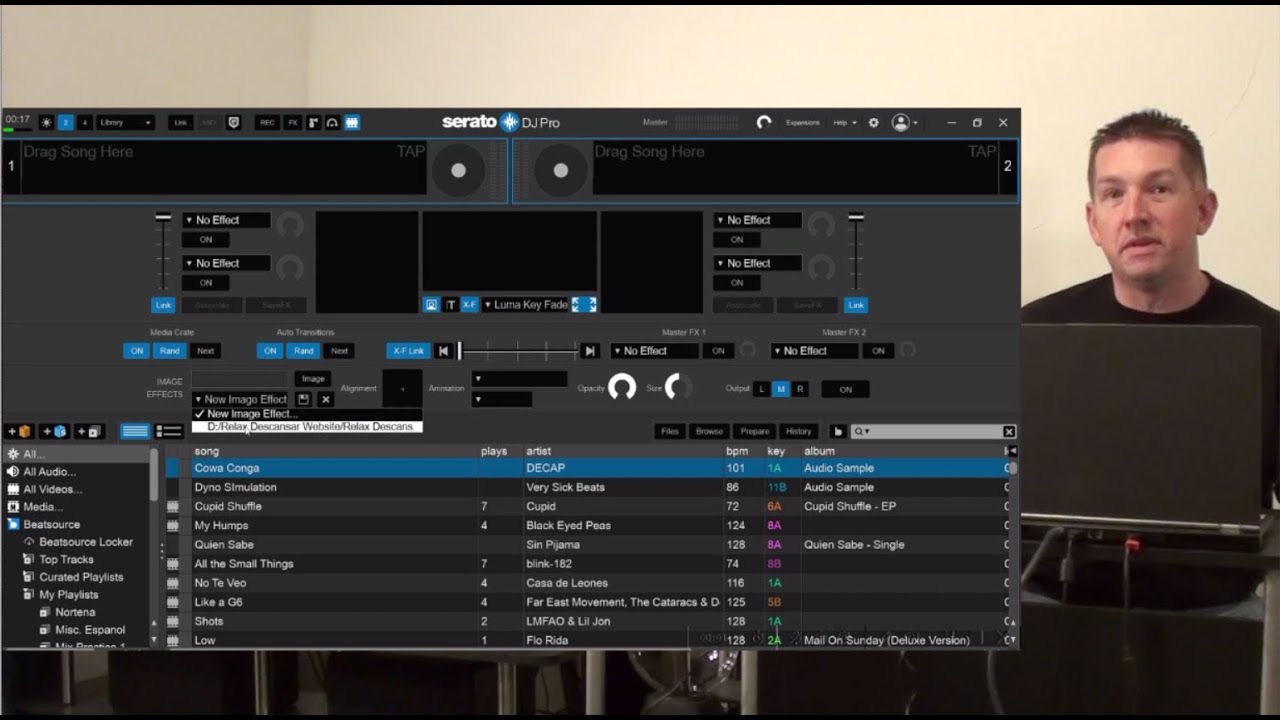Click the All Videos library icon
This screenshot has width=1280, height=720.
coord(13,489)
